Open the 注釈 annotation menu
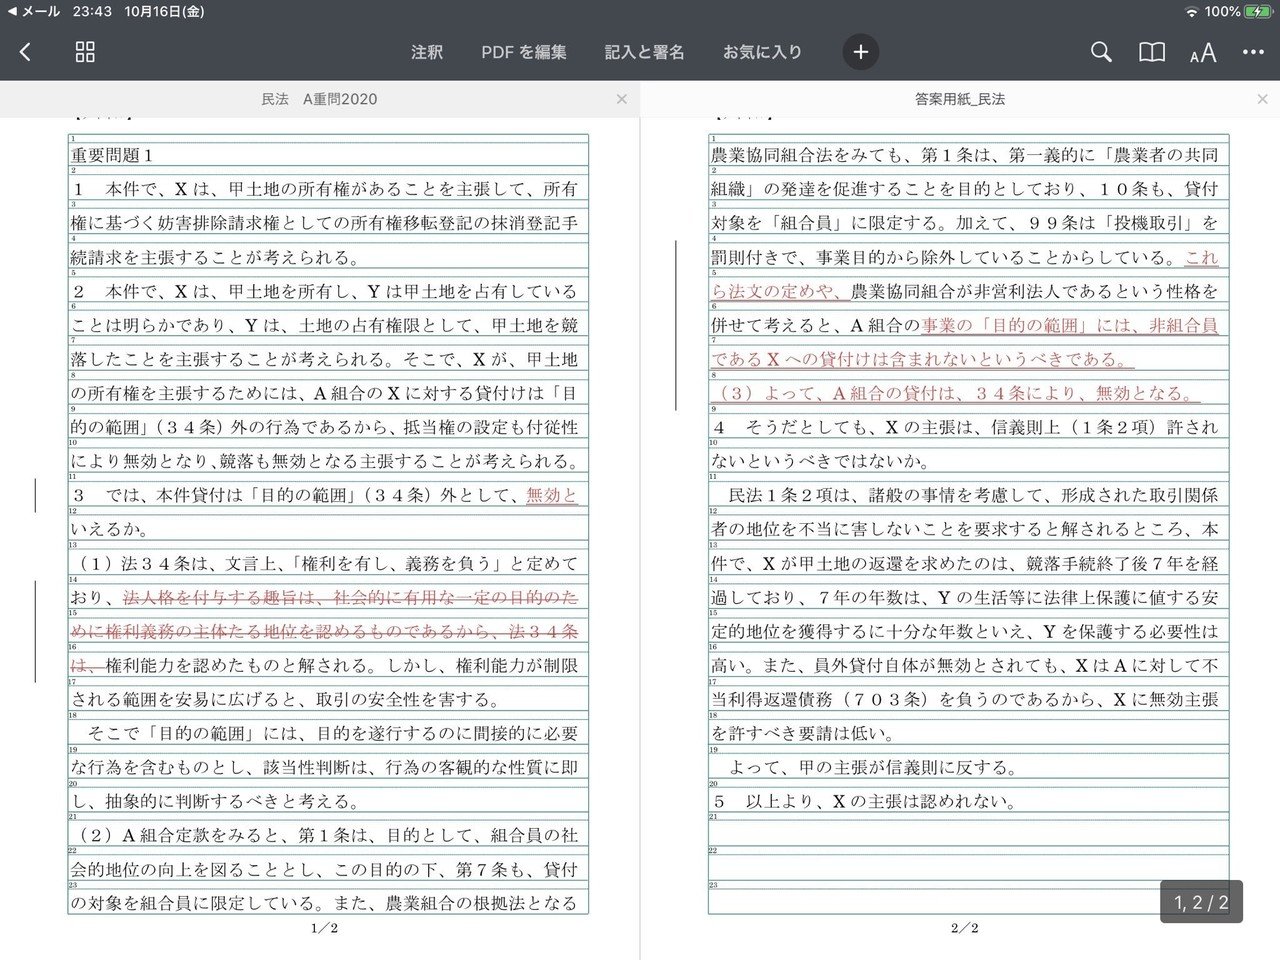Screen dimensions: 1280x960 (427, 52)
